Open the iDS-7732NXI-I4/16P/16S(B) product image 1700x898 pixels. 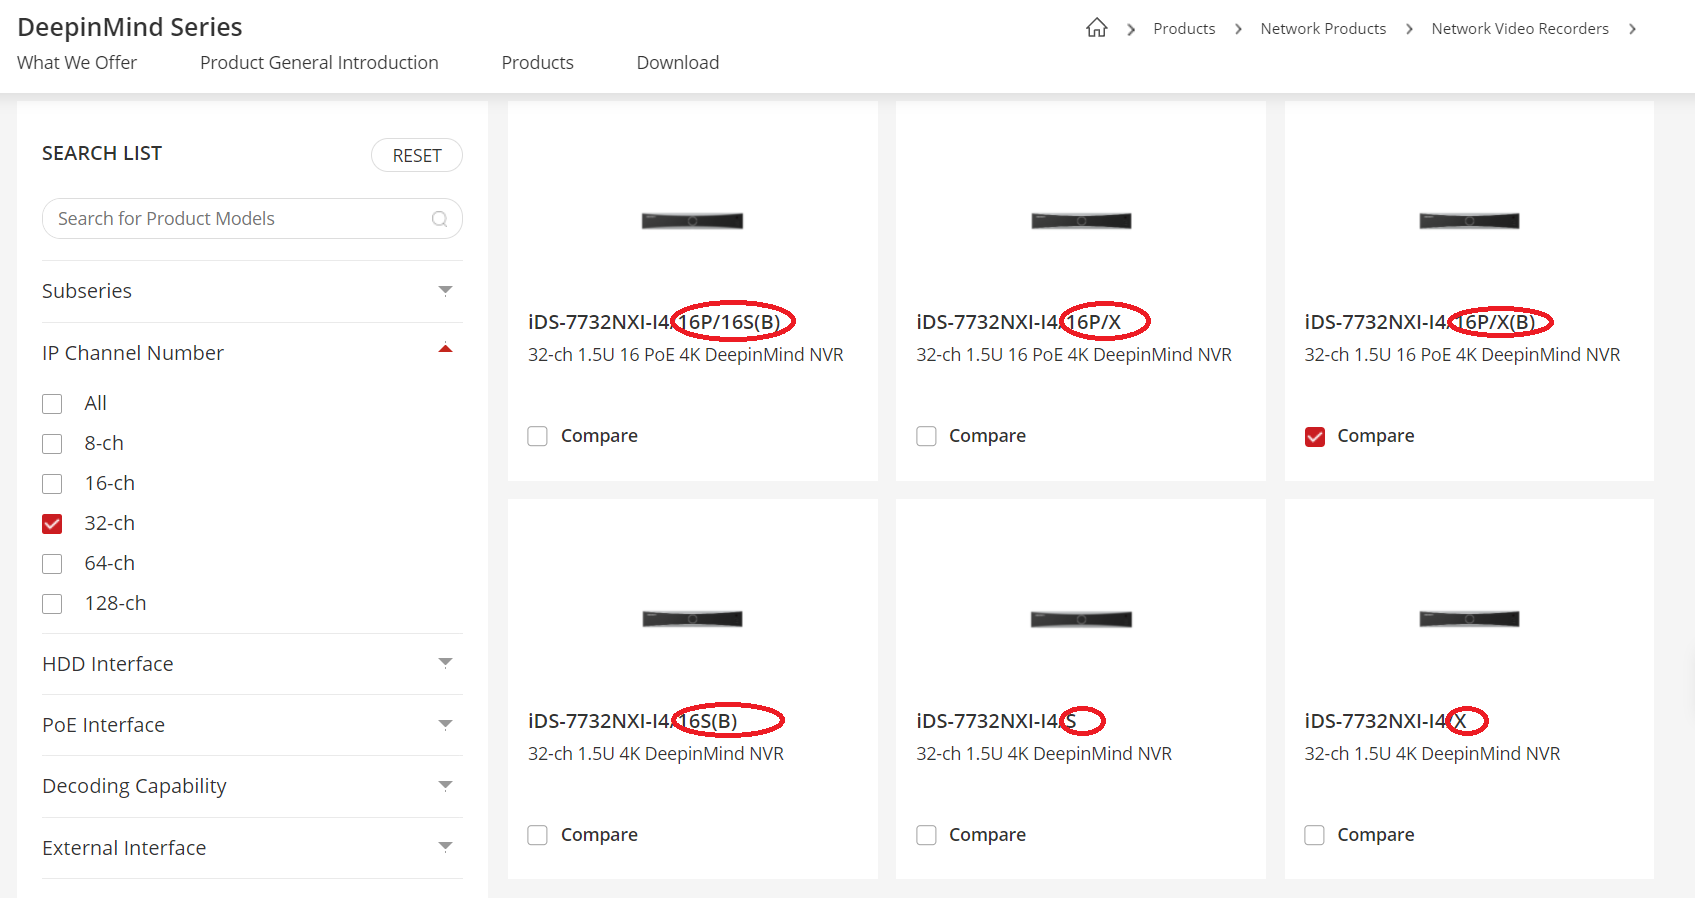click(x=692, y=221)
